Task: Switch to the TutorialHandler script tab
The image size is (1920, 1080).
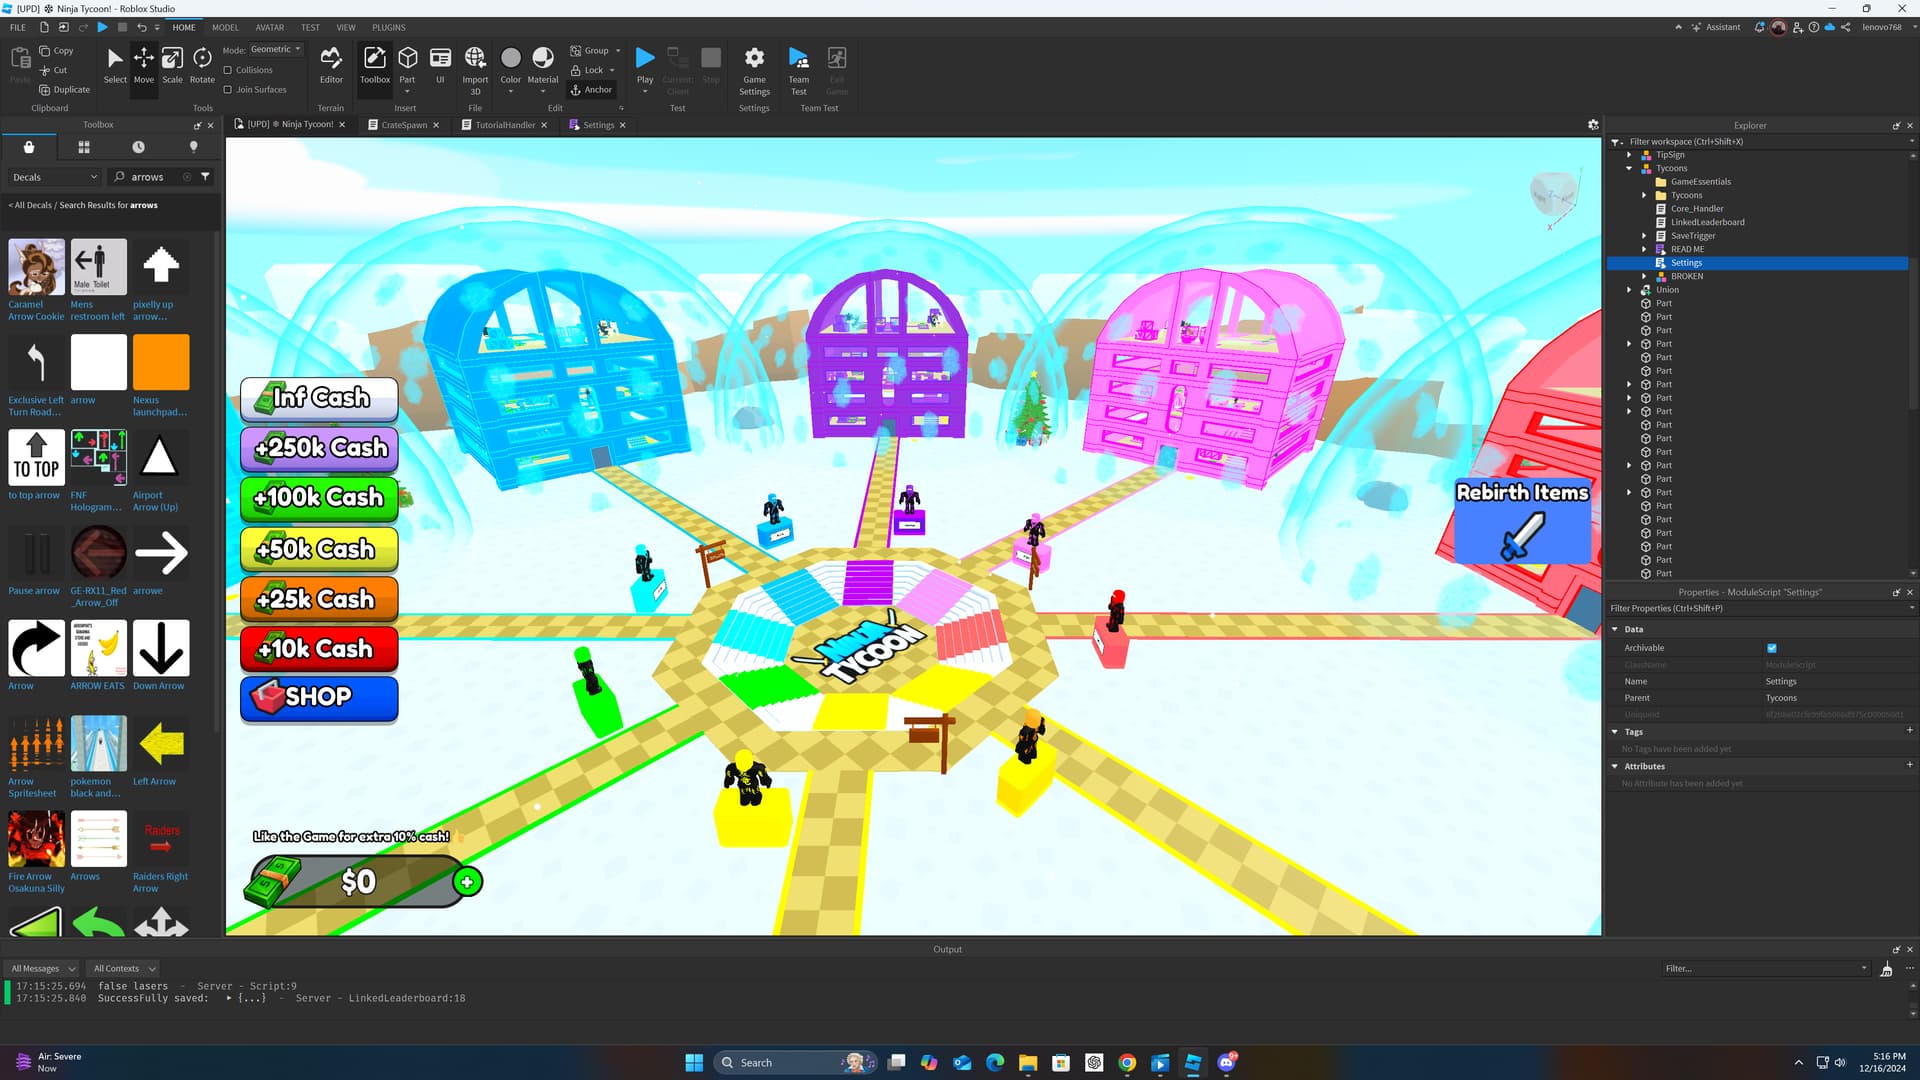Action: pyautogui.click(x=504, y=125)
